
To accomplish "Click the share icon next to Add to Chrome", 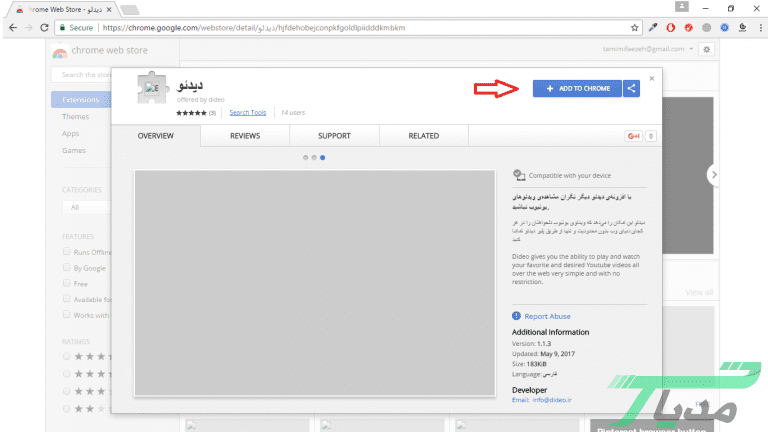I will click(631, 89).
